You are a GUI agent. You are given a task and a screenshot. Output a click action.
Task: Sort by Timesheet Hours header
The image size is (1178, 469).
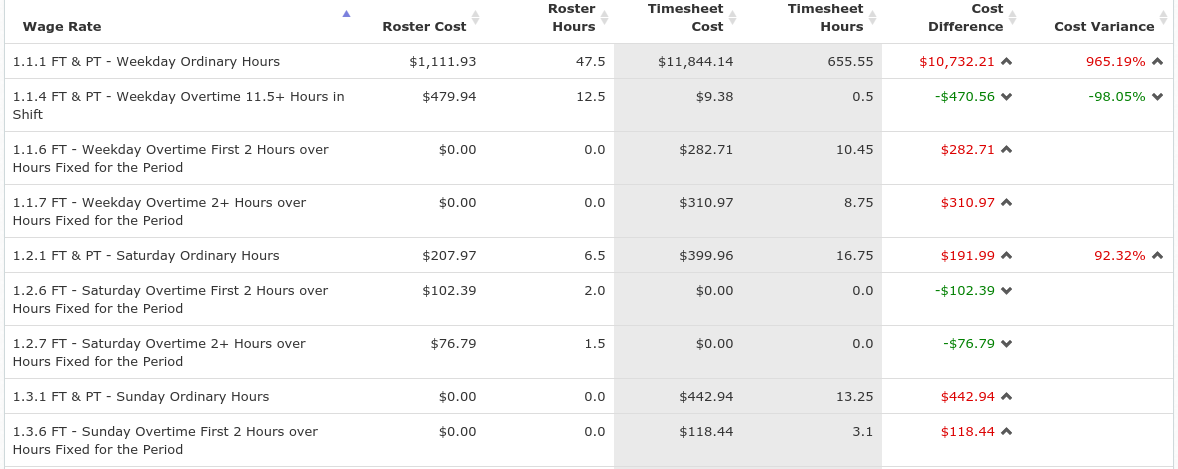coord(872,17)
